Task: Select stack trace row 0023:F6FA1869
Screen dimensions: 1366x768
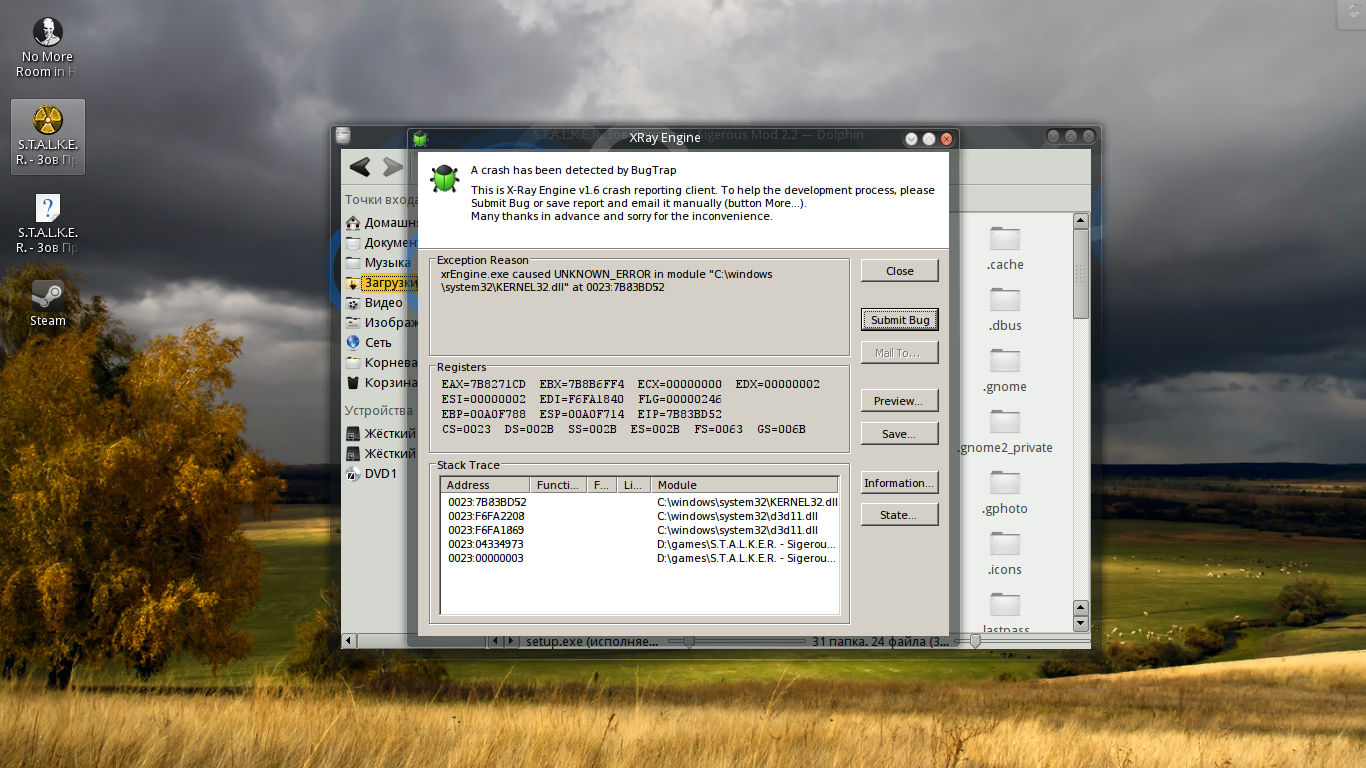Action: point(639,530)
